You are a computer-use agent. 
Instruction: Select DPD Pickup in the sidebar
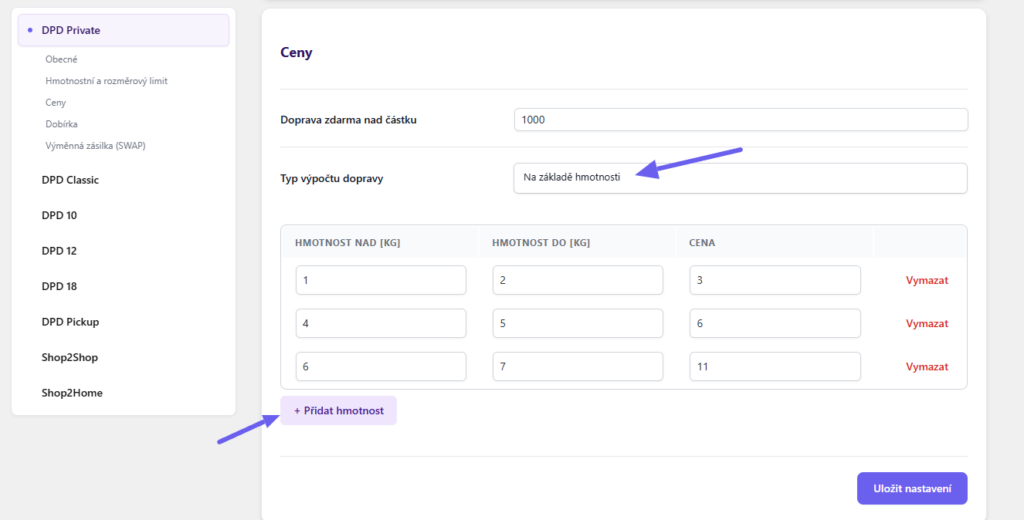click(70, 321)
